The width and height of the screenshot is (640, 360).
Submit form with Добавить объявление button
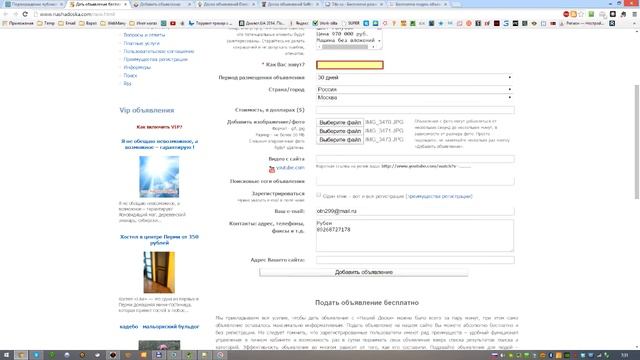[x=364, y=272]
